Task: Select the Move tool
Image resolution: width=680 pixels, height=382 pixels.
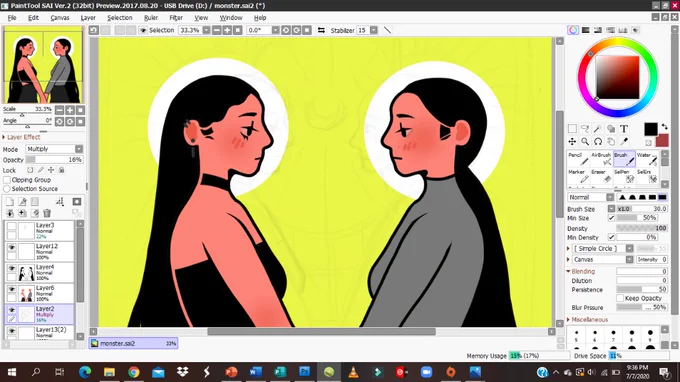Action: (572, 141)
